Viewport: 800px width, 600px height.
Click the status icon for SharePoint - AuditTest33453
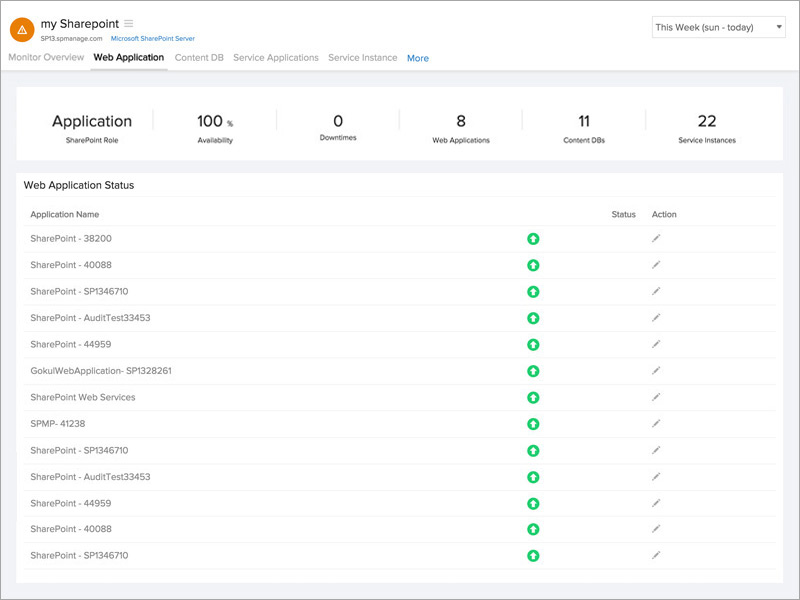point(535,318)
